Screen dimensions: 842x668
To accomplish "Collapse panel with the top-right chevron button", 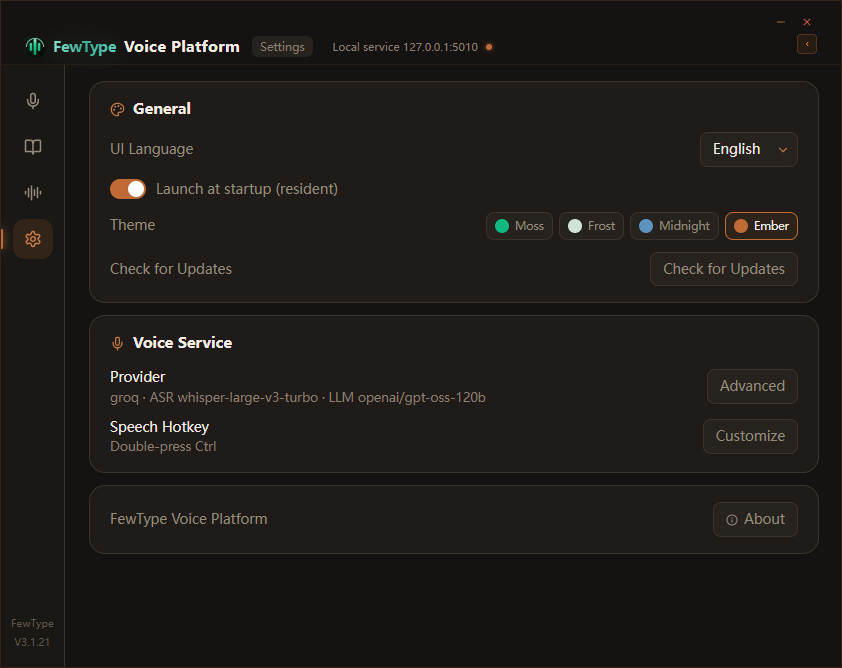I will pyautogui.click(x=807, y=44).
